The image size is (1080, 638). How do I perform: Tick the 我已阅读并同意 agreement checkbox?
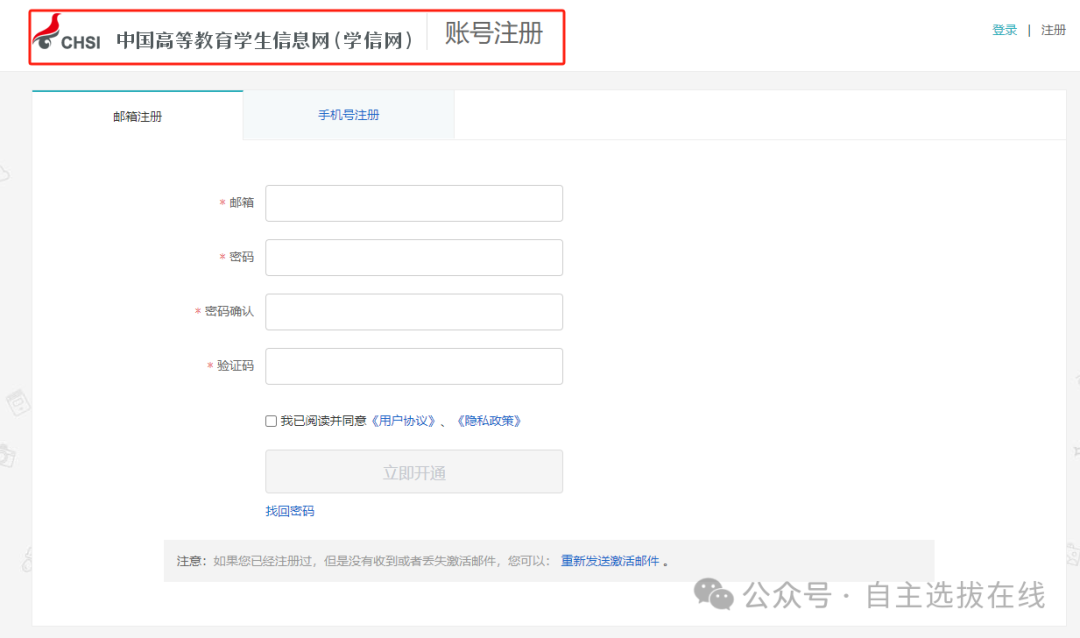point(271,421)
